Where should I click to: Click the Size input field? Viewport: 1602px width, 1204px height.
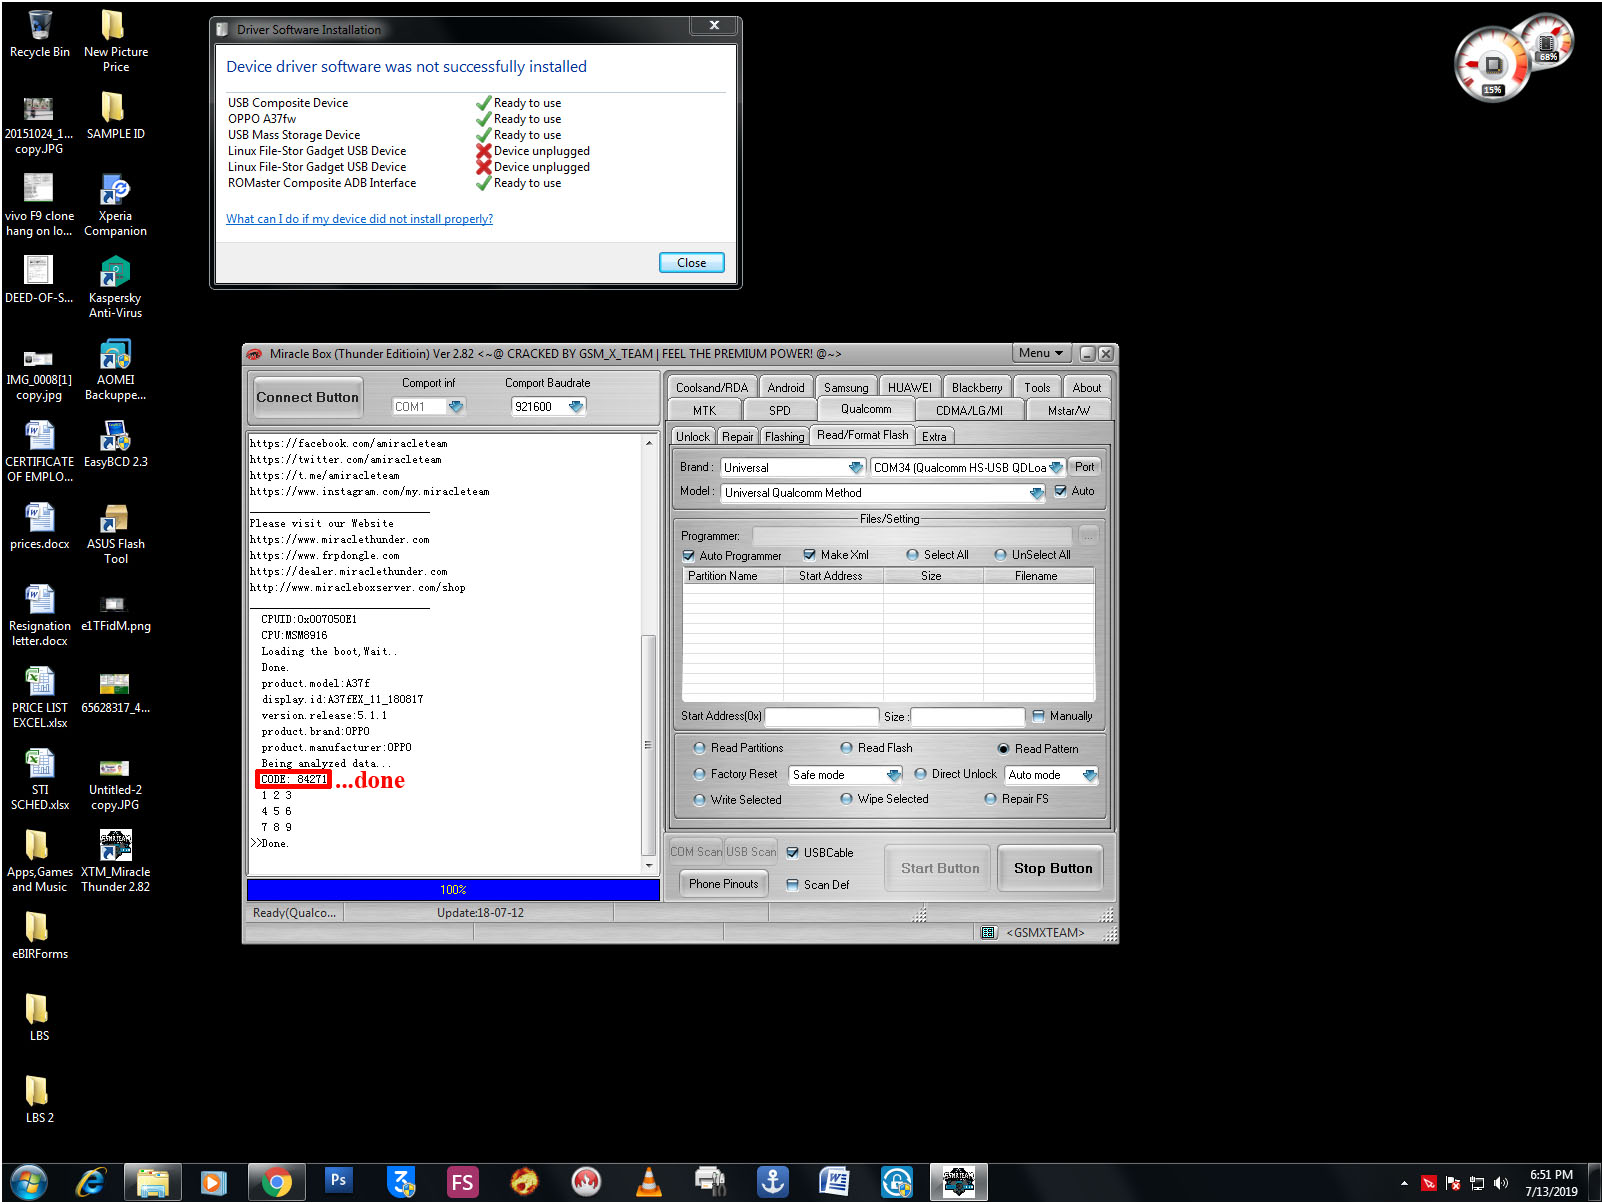967,717
